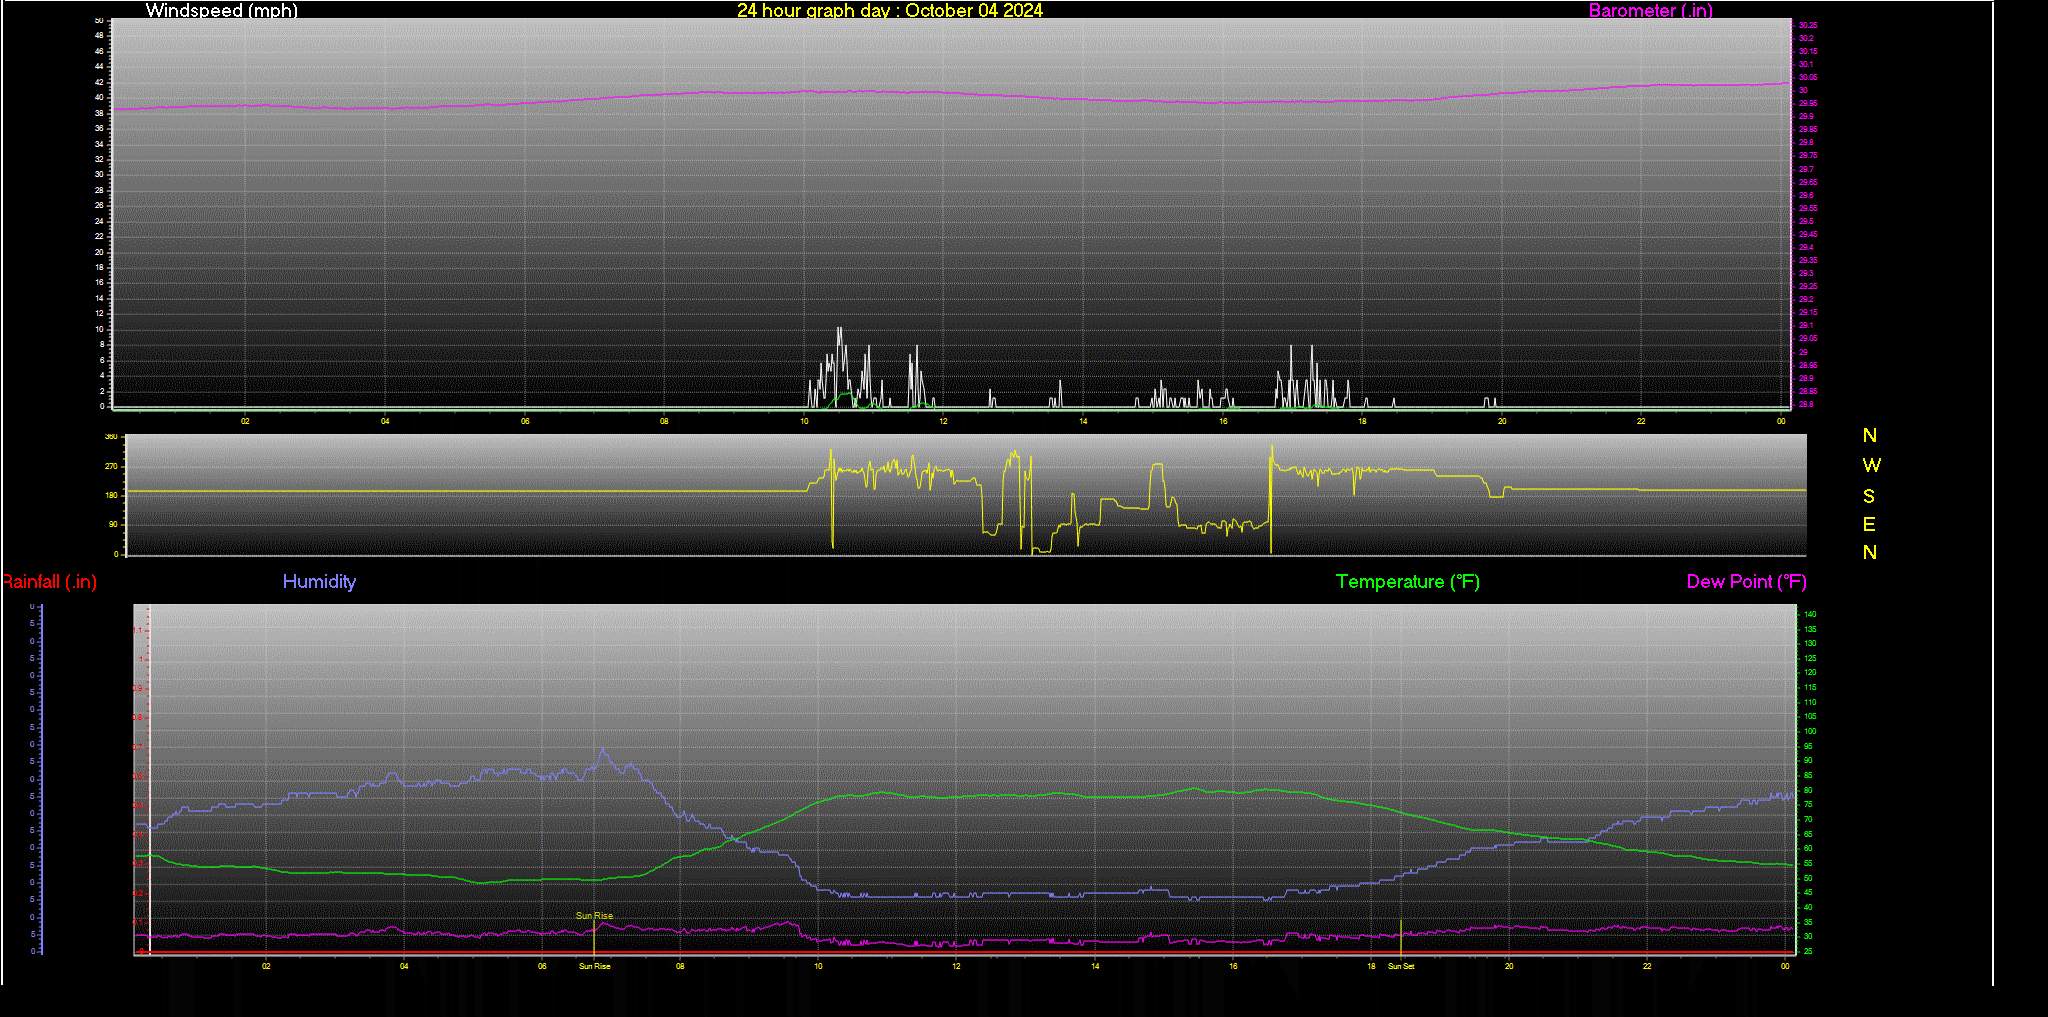Click the "Sun Set" label on the time axis
This screenshot has width=2048, height=1017.
(x=1401, y=966)
